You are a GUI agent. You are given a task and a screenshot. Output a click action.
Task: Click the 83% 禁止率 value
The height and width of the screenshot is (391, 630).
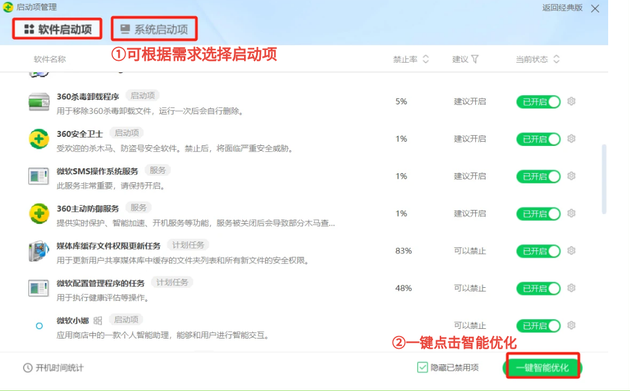point(403,251)
